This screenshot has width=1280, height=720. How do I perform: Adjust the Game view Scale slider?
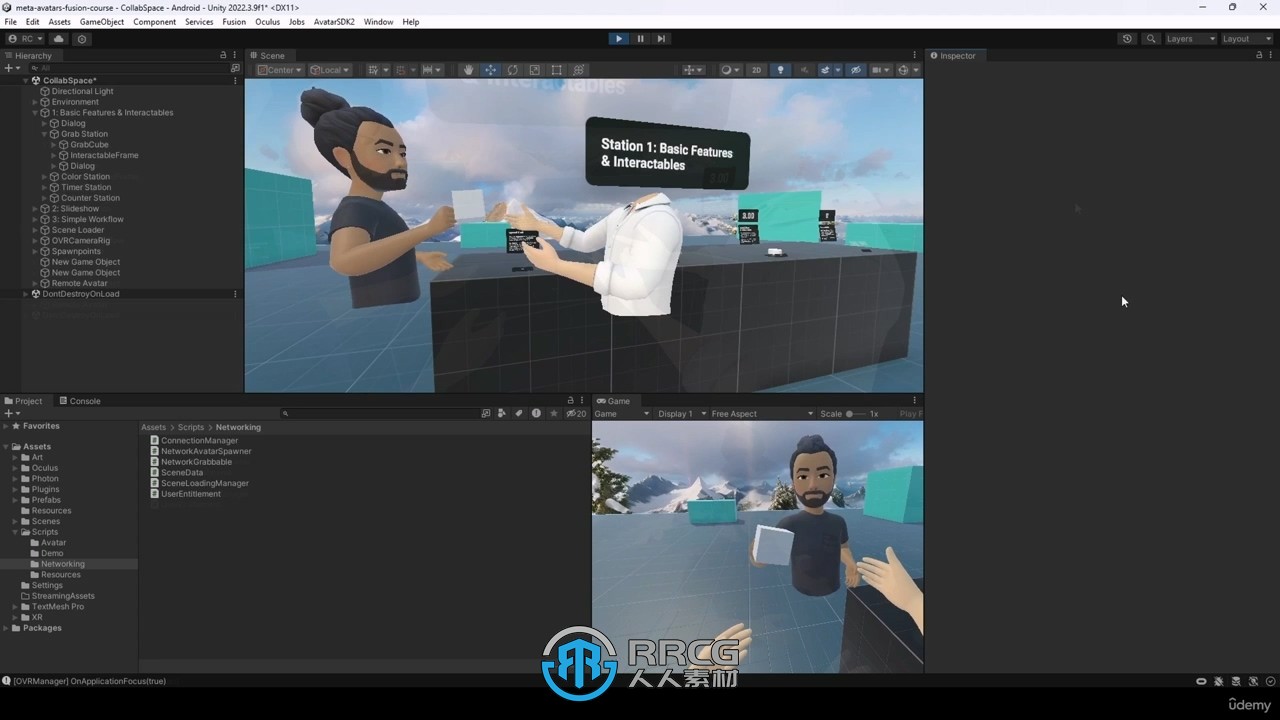856,414
